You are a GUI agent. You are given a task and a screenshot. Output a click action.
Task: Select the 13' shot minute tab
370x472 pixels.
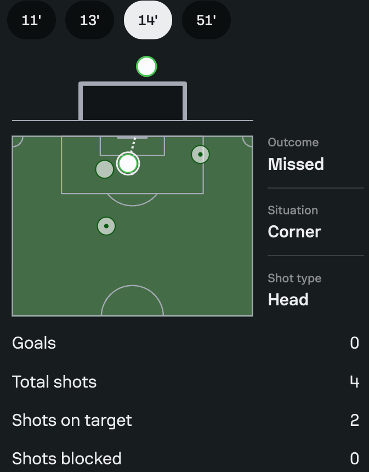(x=90, y=20)
